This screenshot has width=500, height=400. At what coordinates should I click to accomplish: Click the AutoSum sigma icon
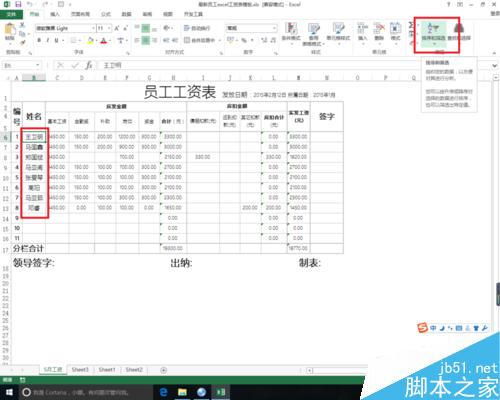coord(411,25)
